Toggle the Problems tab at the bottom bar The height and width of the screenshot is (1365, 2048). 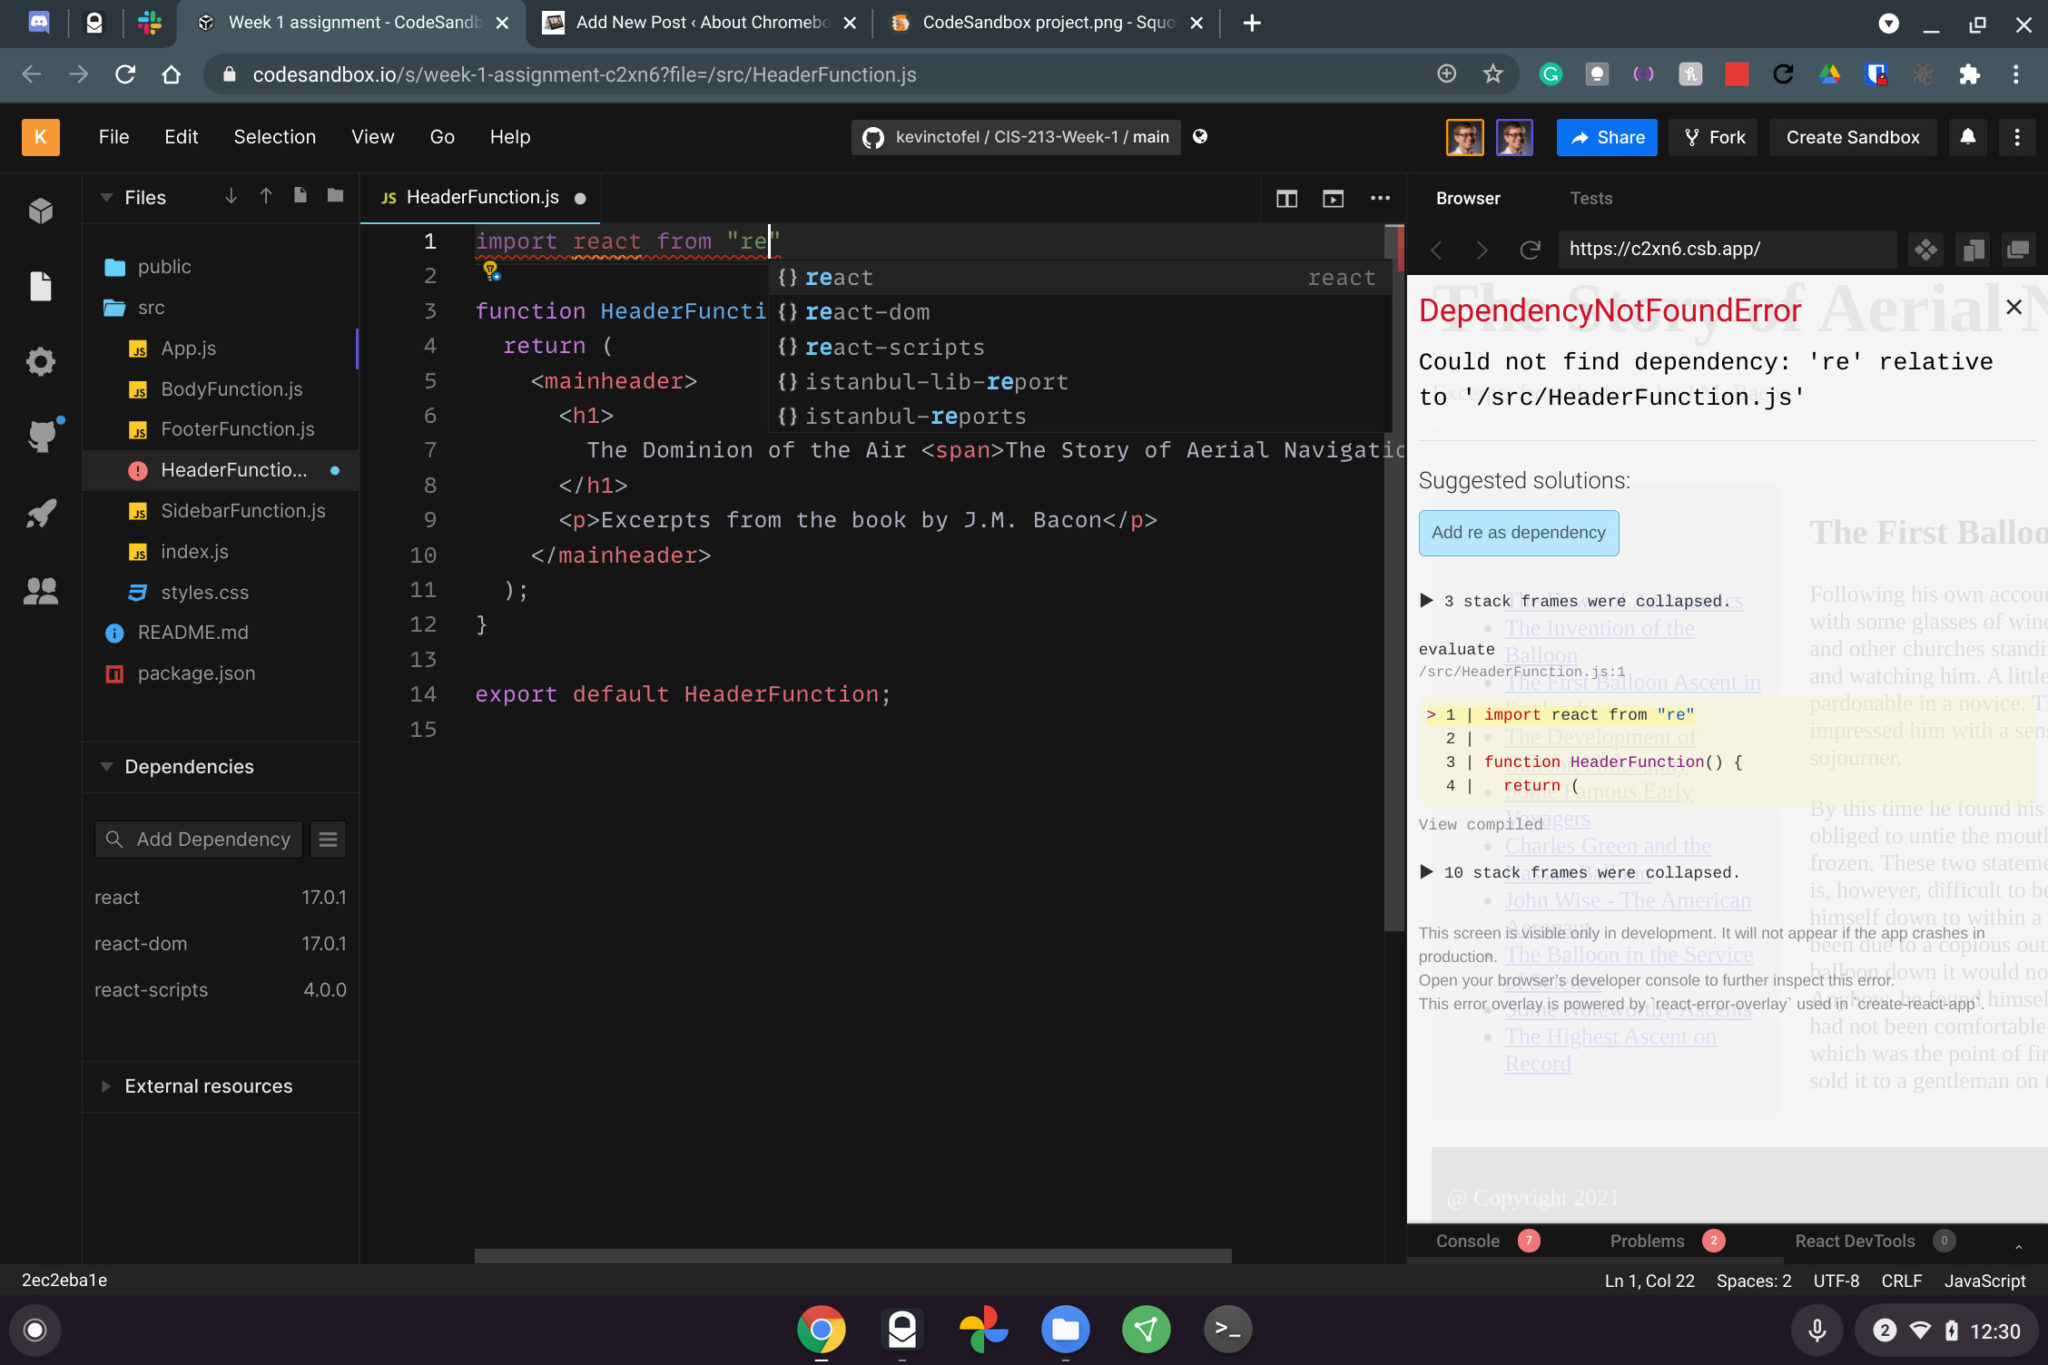pos(1651,1239)
